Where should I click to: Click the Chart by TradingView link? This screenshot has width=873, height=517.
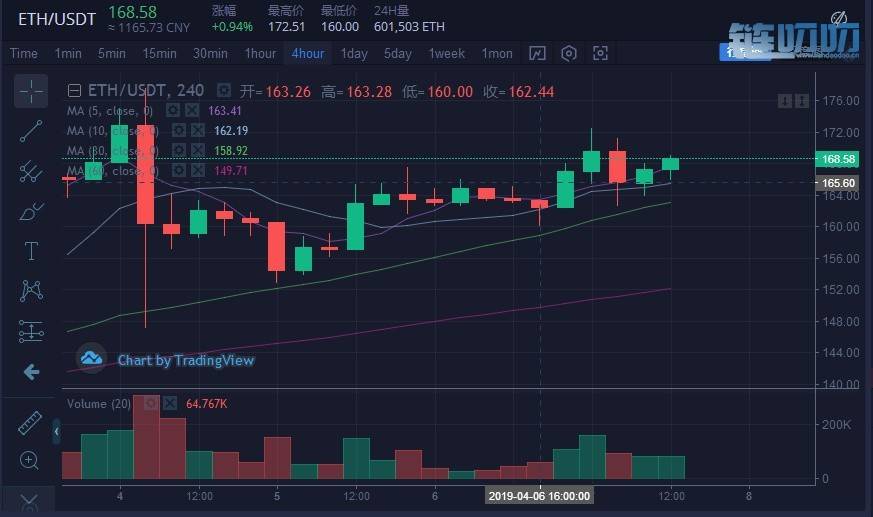(x=185, y=360)
